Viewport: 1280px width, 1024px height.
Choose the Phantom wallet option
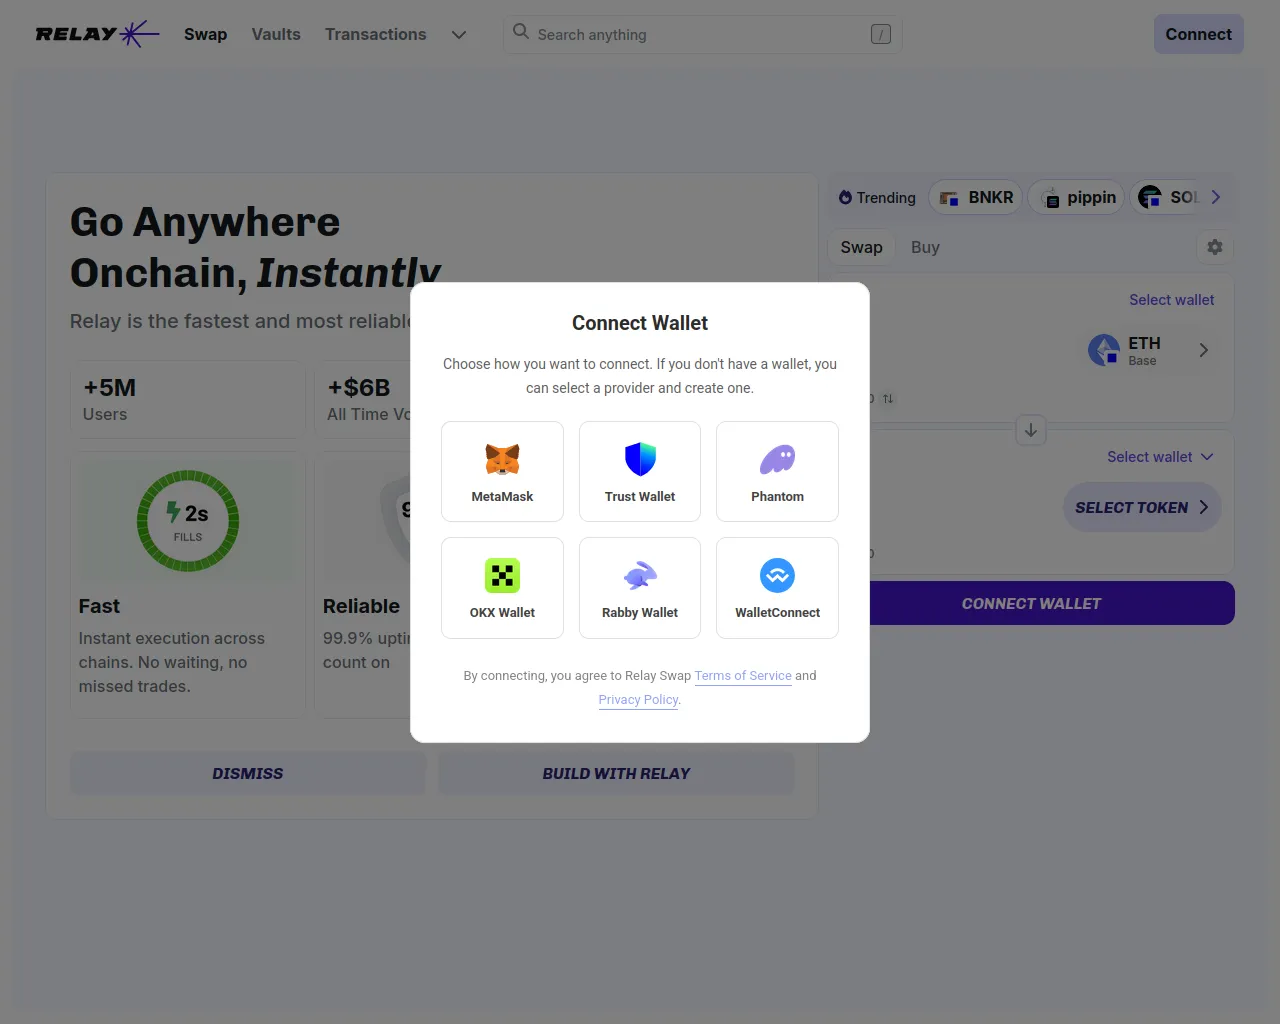coord(777,471)
